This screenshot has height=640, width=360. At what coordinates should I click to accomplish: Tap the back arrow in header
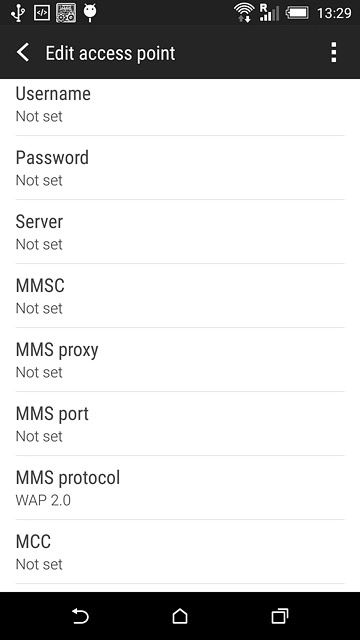23,53
